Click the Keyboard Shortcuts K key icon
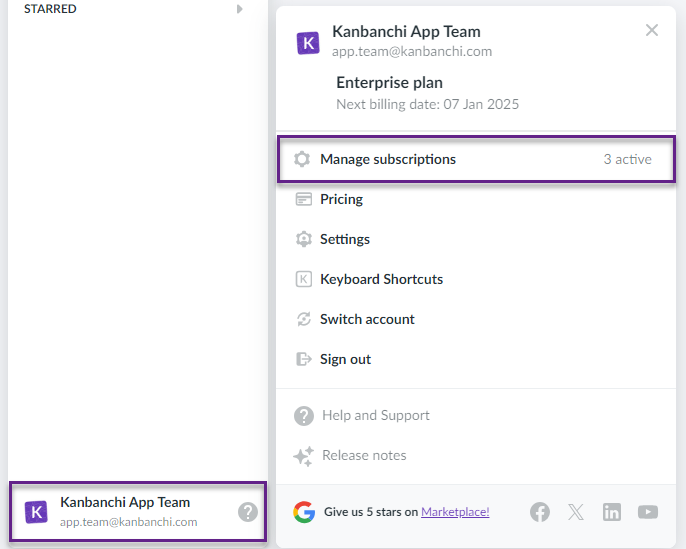This screenshot has width=686, height=549. pyautogui.click(x=304, y=279)
